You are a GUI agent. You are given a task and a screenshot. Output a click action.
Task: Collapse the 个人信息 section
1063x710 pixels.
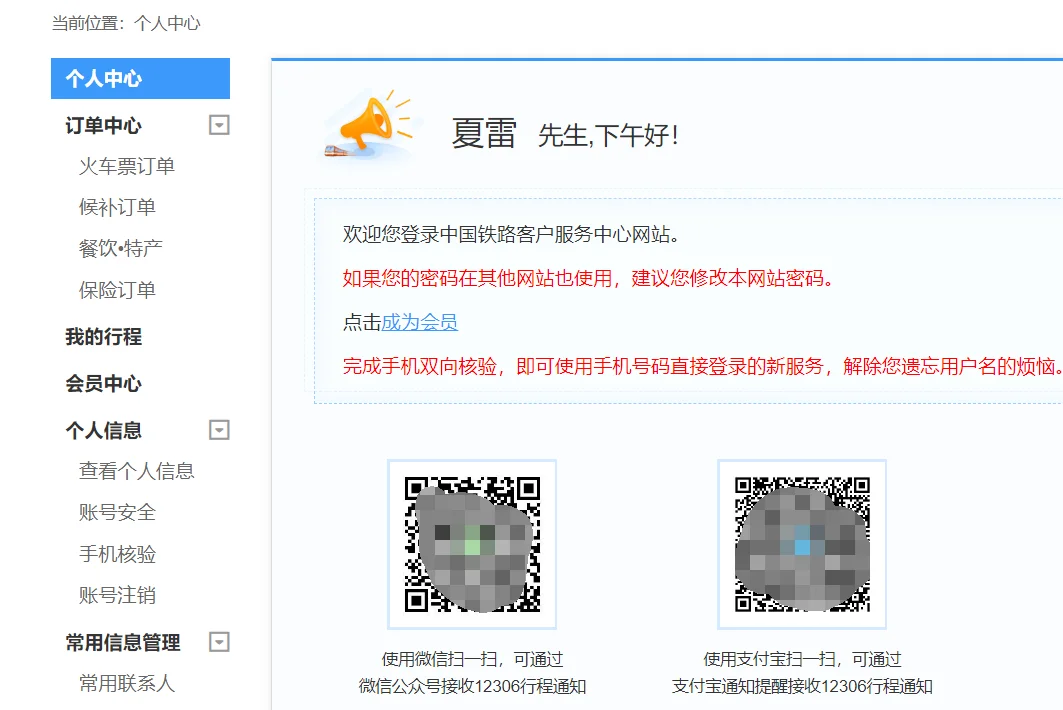[218, 430]
